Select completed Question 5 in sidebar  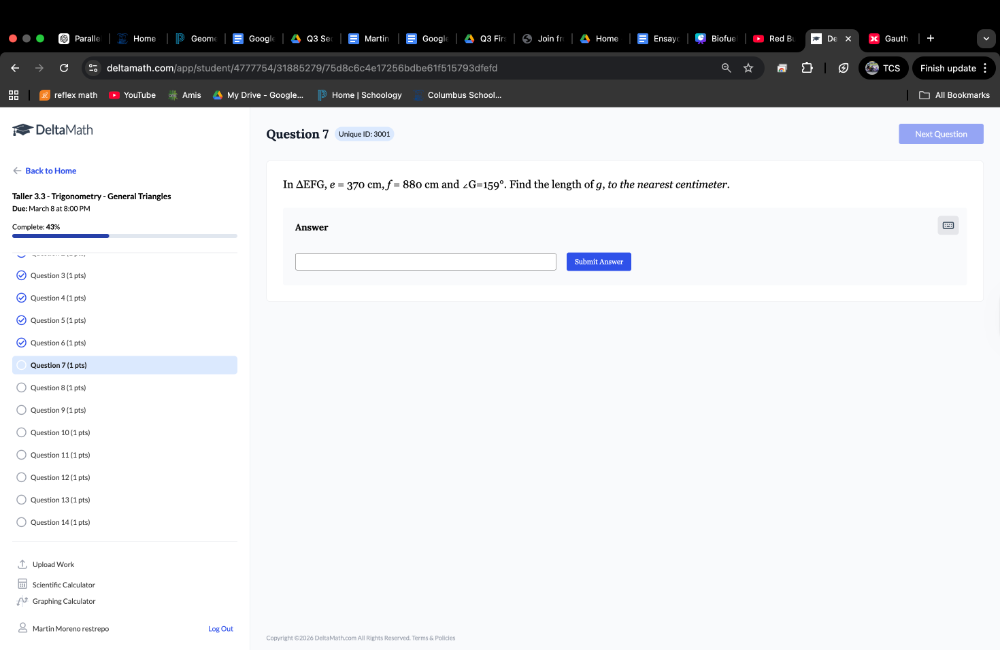(x=58, y=321)
